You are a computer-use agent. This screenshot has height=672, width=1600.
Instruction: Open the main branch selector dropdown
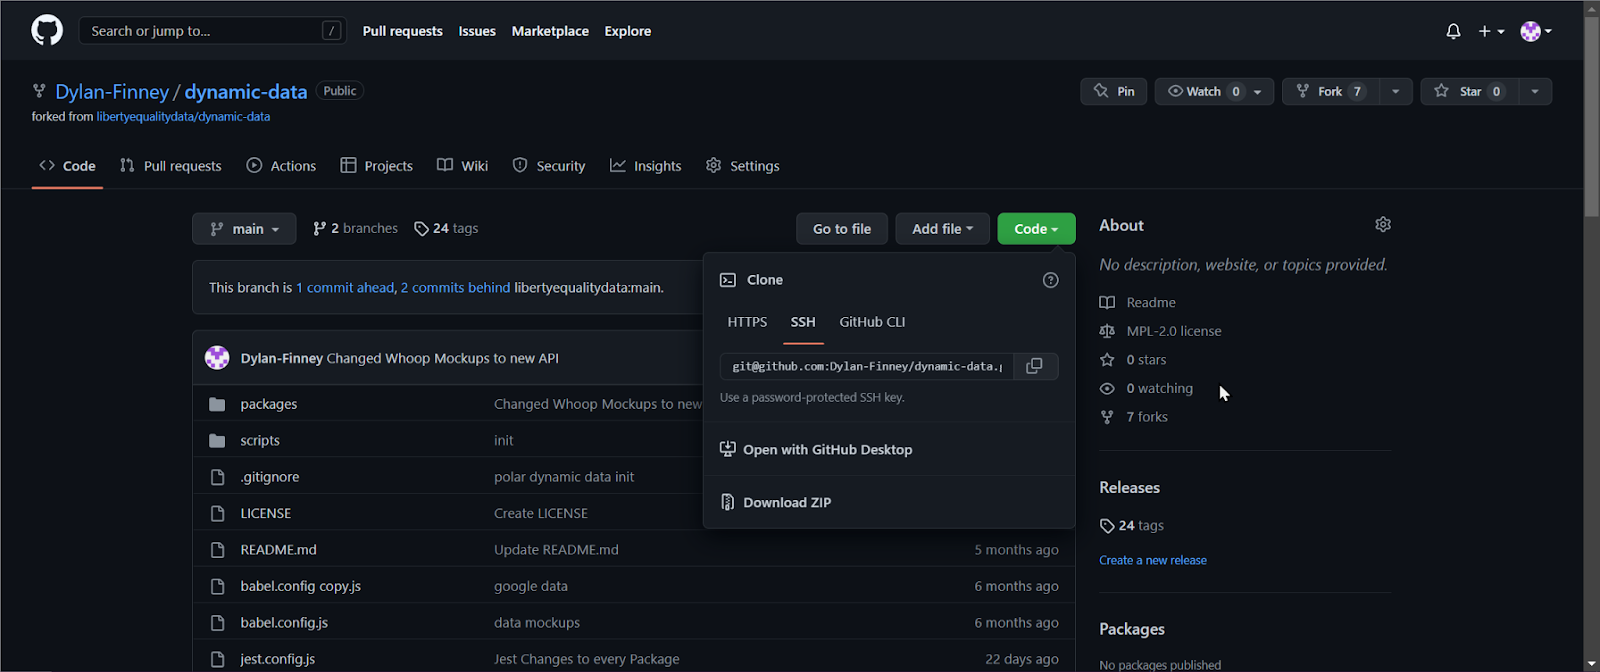pos(244,229)
